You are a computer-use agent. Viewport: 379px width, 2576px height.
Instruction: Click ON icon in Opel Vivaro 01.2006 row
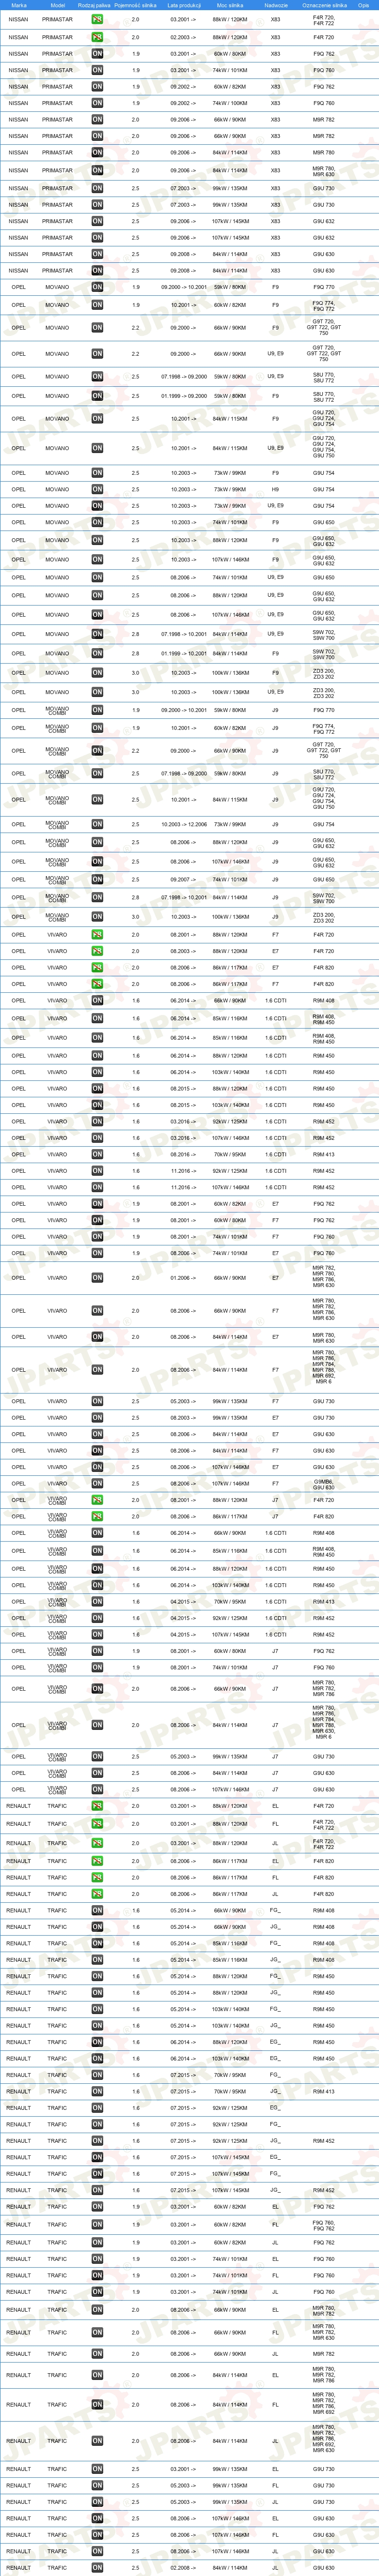tap(97, 1278)
